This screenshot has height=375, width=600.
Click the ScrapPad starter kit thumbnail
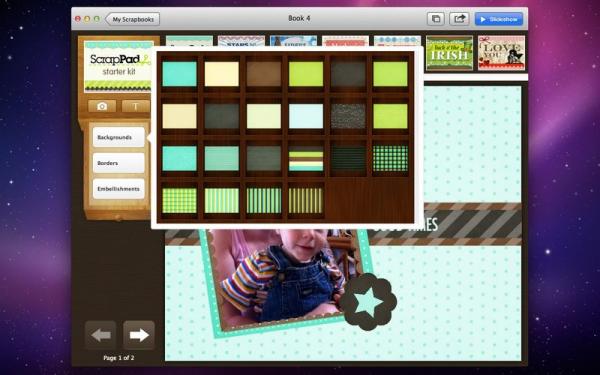coord(119,67)
